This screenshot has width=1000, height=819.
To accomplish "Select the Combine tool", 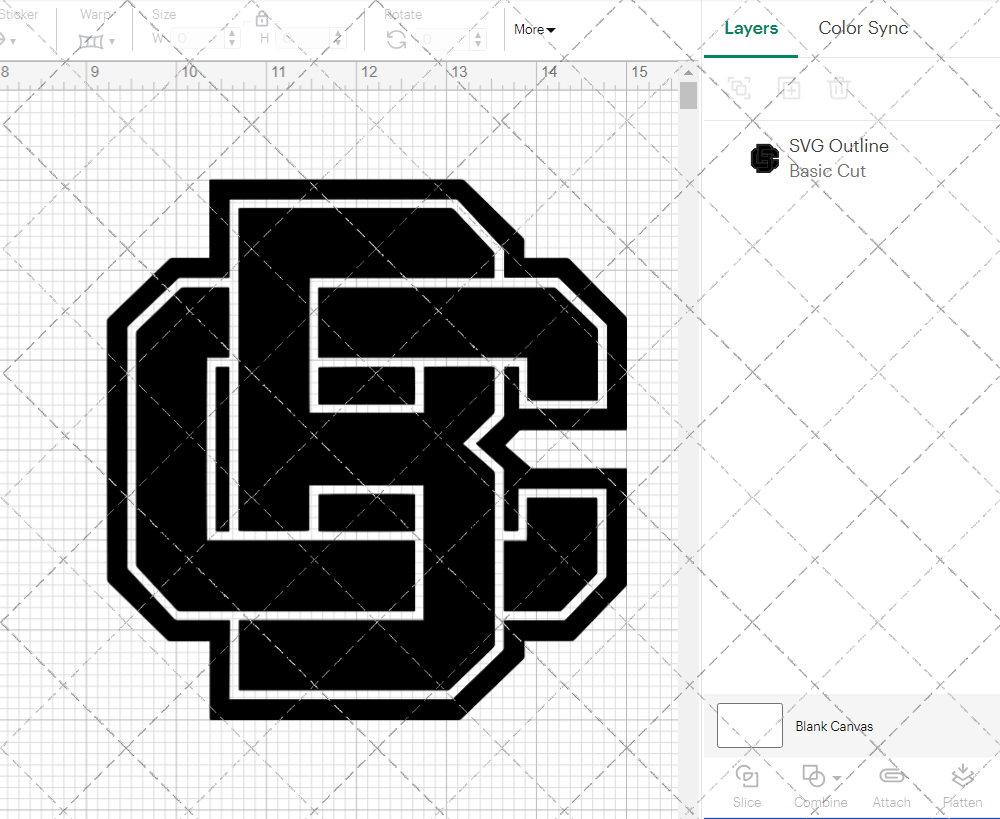I will pyautogui.click(x=813, y=785).
